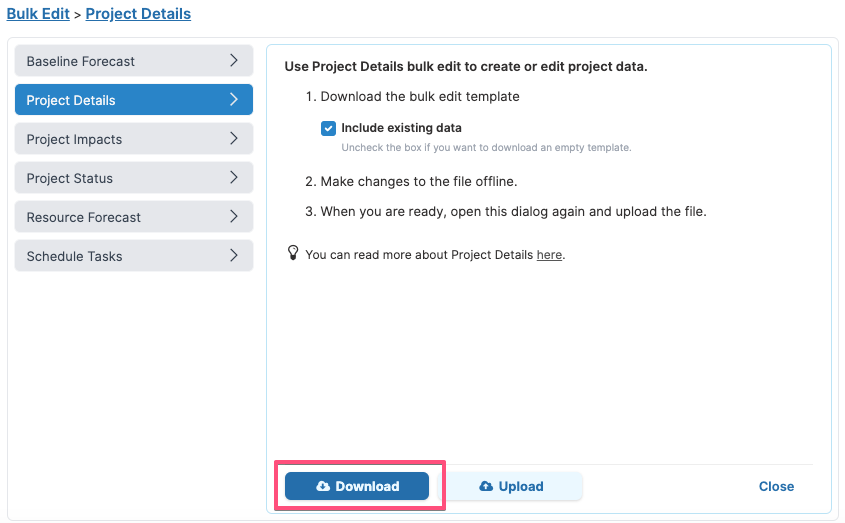Click the cloud upload icon
The height and width of the screenshot is (523, 845).
tap(486, 486)
